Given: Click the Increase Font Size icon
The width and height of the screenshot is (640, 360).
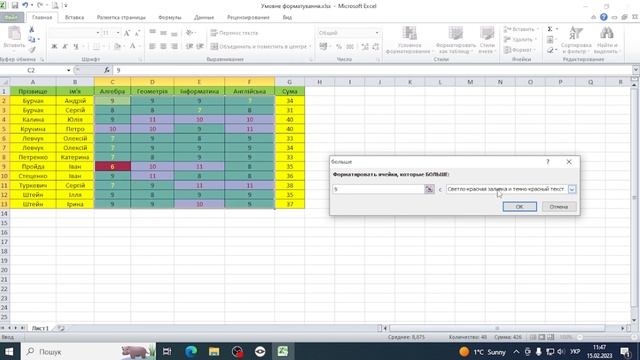Looking at the screenshot, I should (127, 33).
